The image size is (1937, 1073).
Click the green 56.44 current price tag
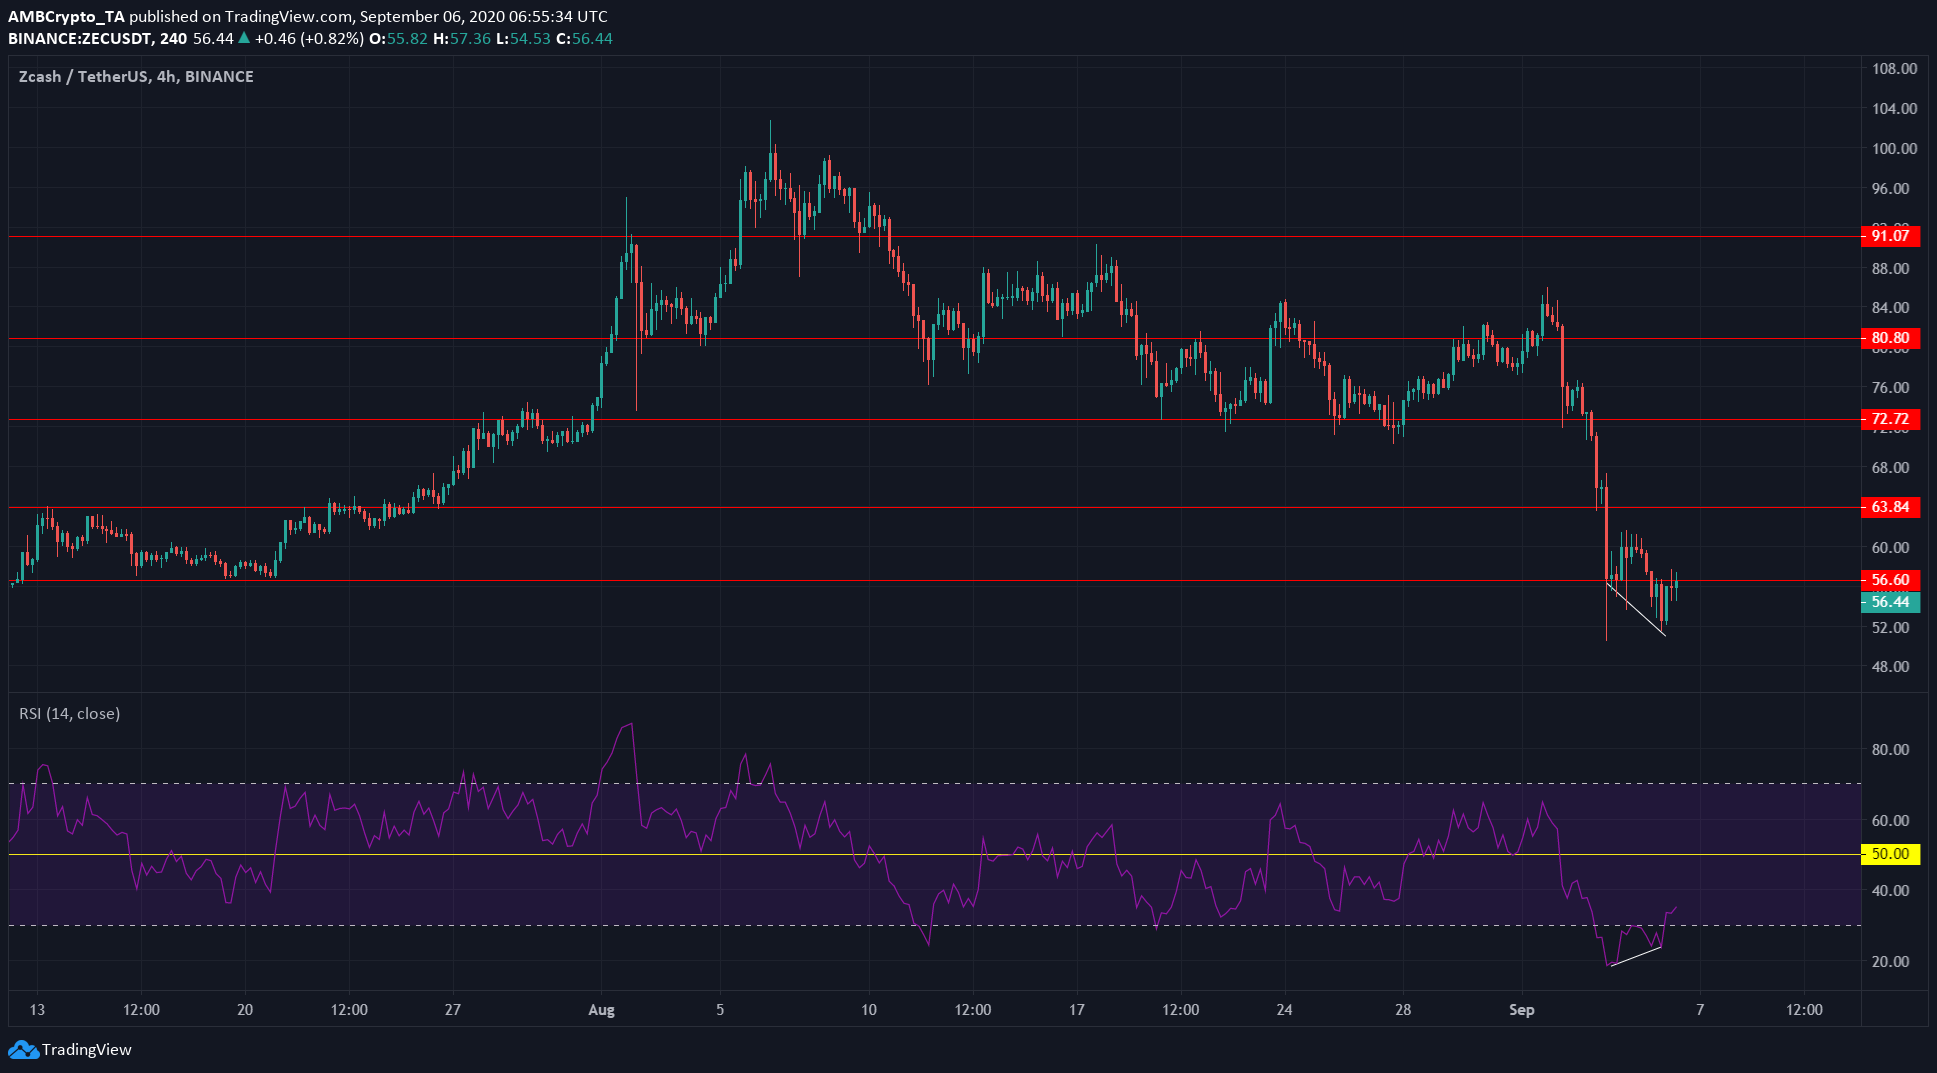pos(1890,602)
